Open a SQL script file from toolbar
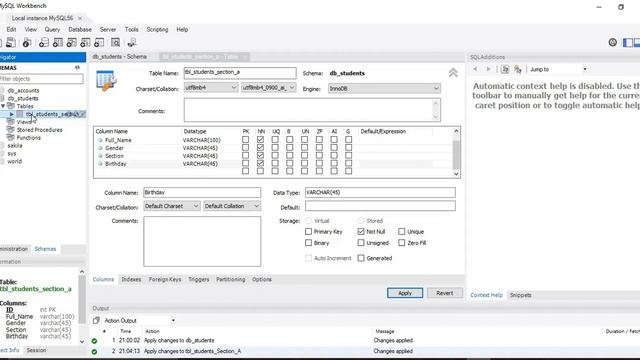This screenshot has width=640, height=360. pyautogui.click(x=11, y=42)
